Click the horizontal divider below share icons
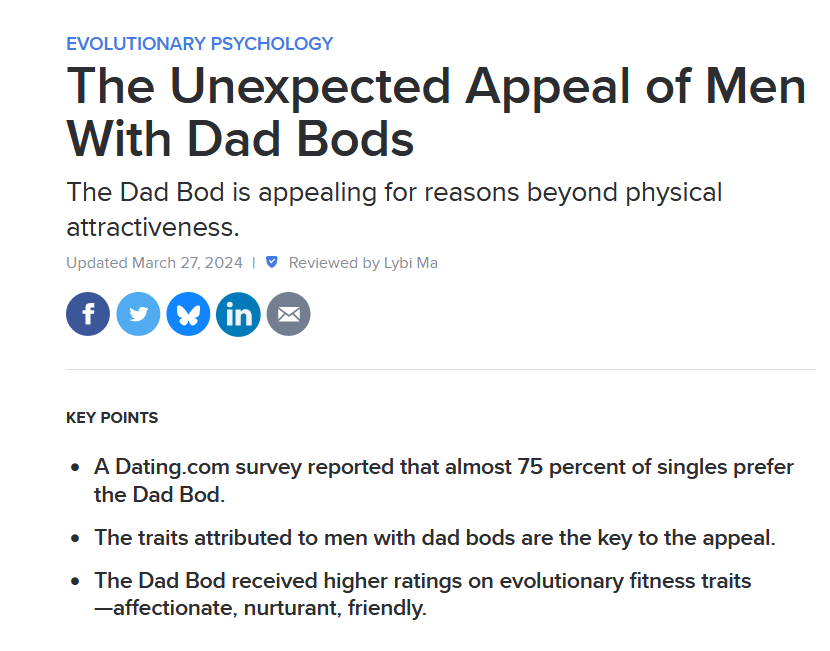The width and height of the screenshot is (830, 651). [441, 369]
